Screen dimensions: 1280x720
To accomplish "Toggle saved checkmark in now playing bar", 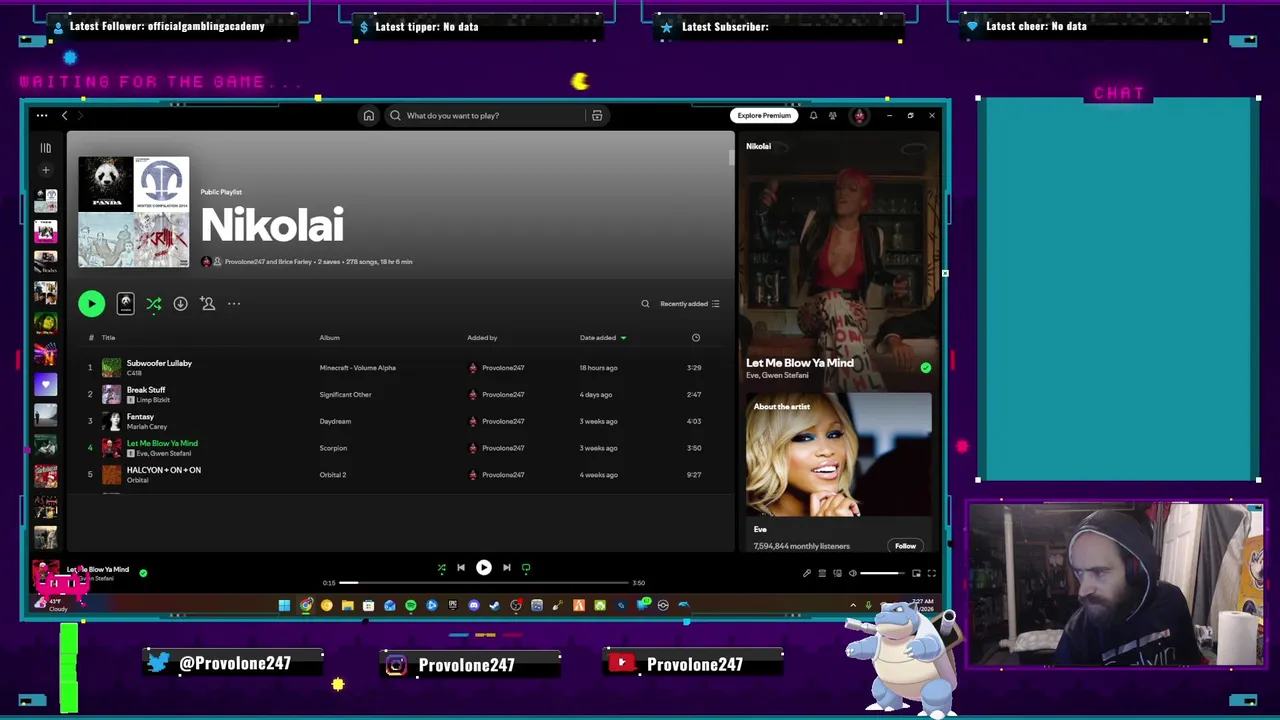I will coord(143,573).
